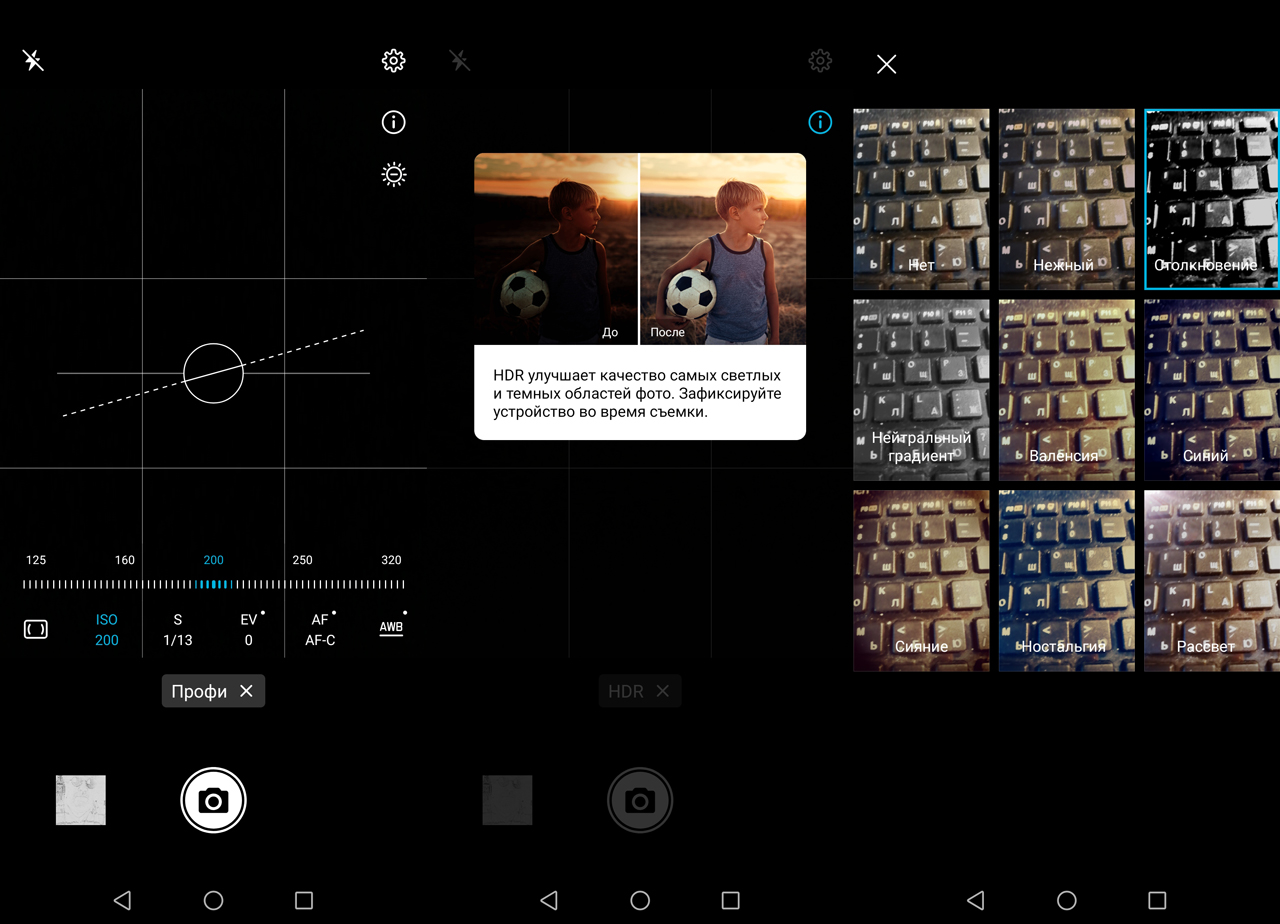Select the Ностальгия filter
This screenshot has height=924, width=1280.
coord(1066,580)
